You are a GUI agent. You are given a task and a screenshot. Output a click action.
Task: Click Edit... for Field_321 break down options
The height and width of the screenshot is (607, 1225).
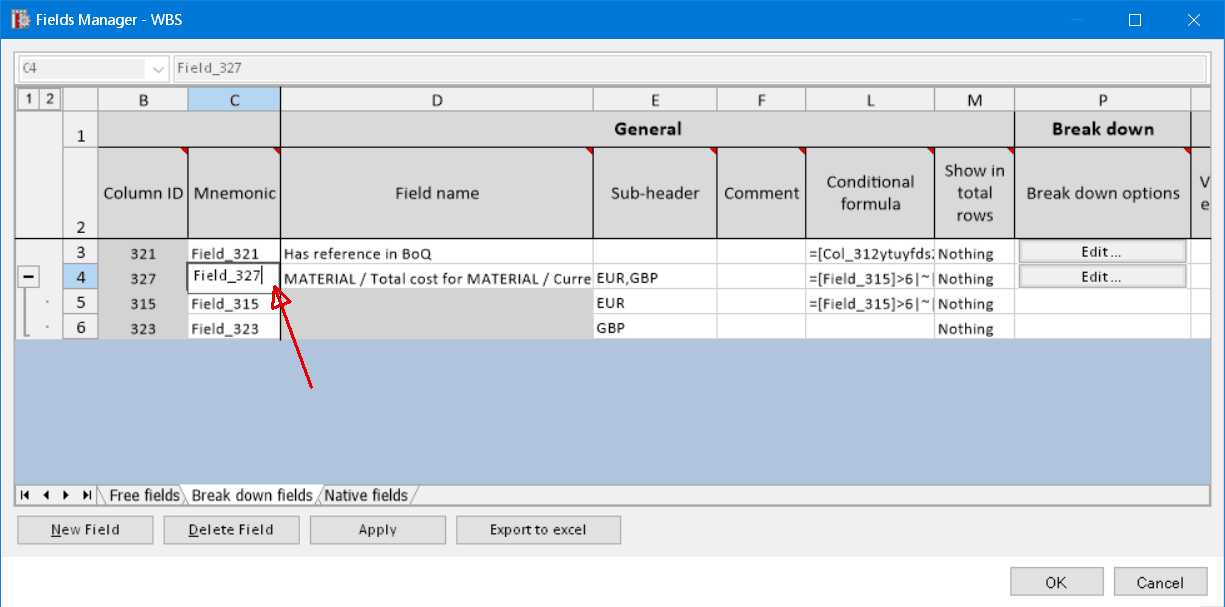[x=1102, y=252]
